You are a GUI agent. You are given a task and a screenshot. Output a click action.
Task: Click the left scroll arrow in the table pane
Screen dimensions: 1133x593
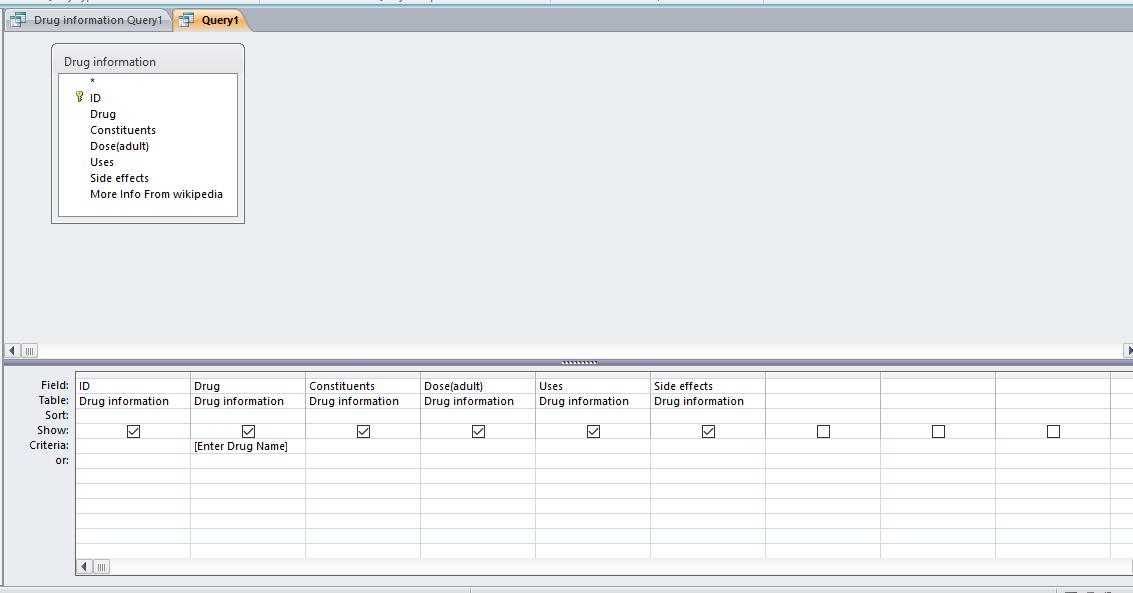coord(10,350)
